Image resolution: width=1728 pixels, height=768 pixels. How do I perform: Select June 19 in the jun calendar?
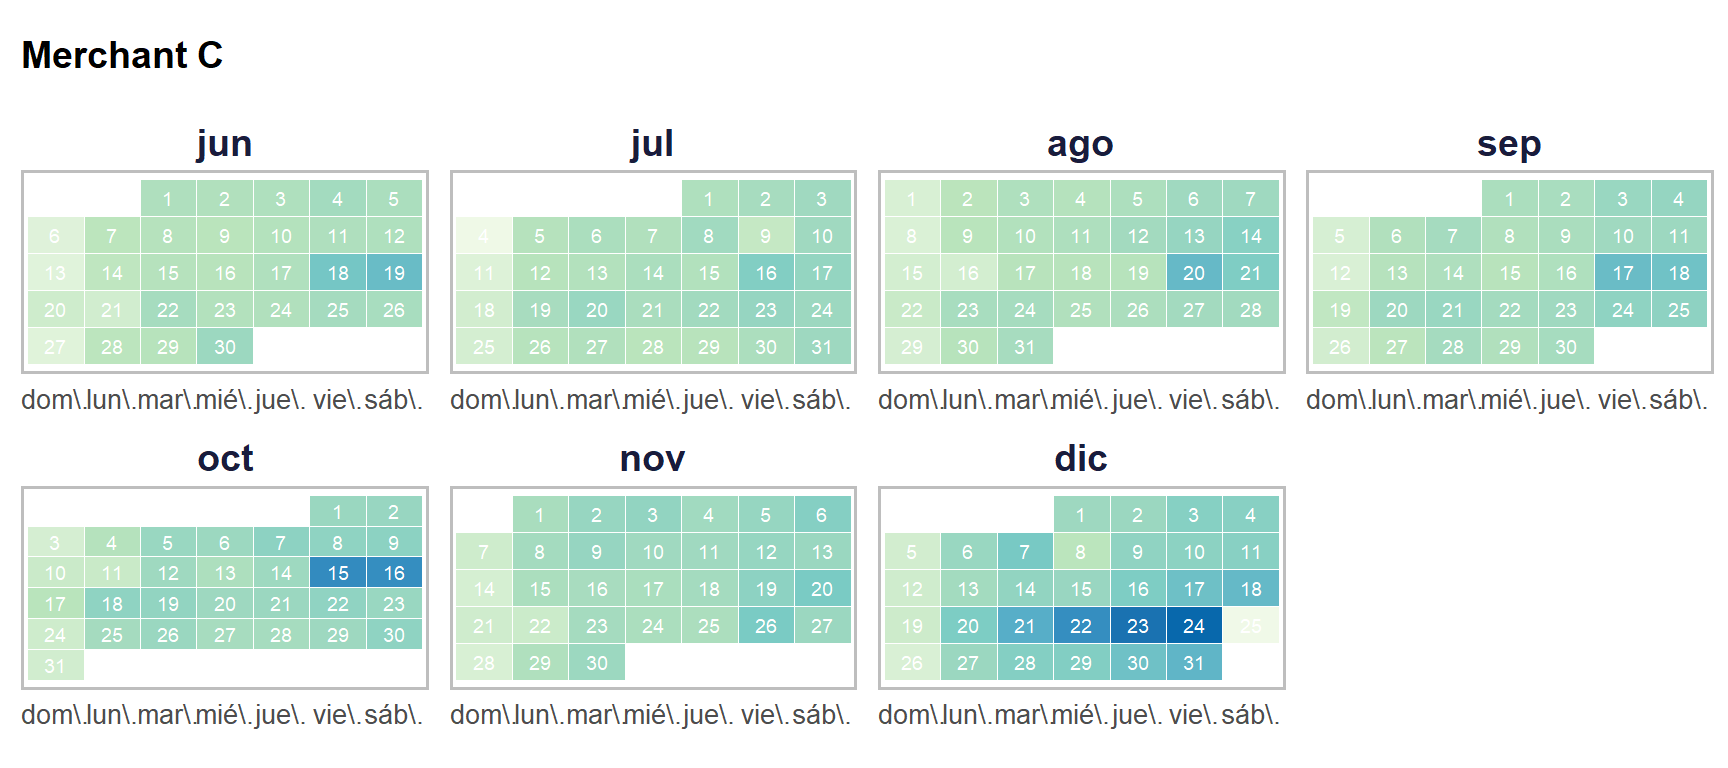394,273
